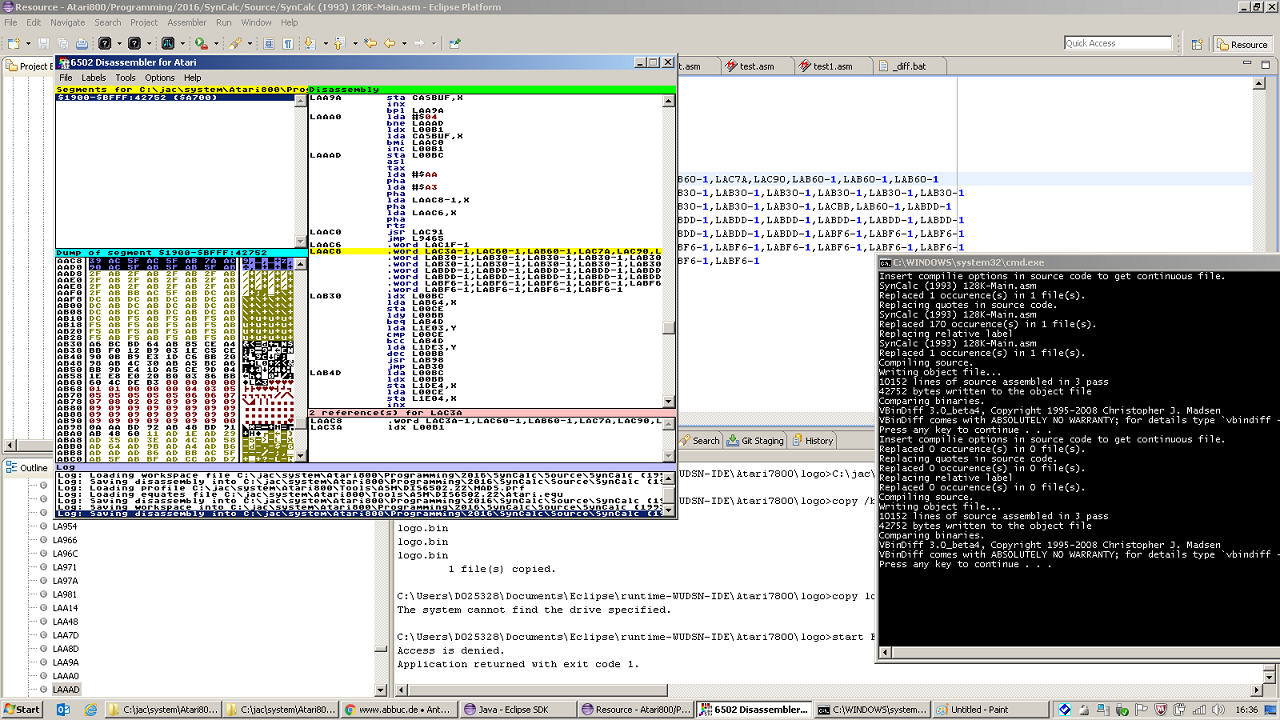Viewport: 1280px width, 720px height.
Task: Select the Resource perspective button
Action: 1241,44
